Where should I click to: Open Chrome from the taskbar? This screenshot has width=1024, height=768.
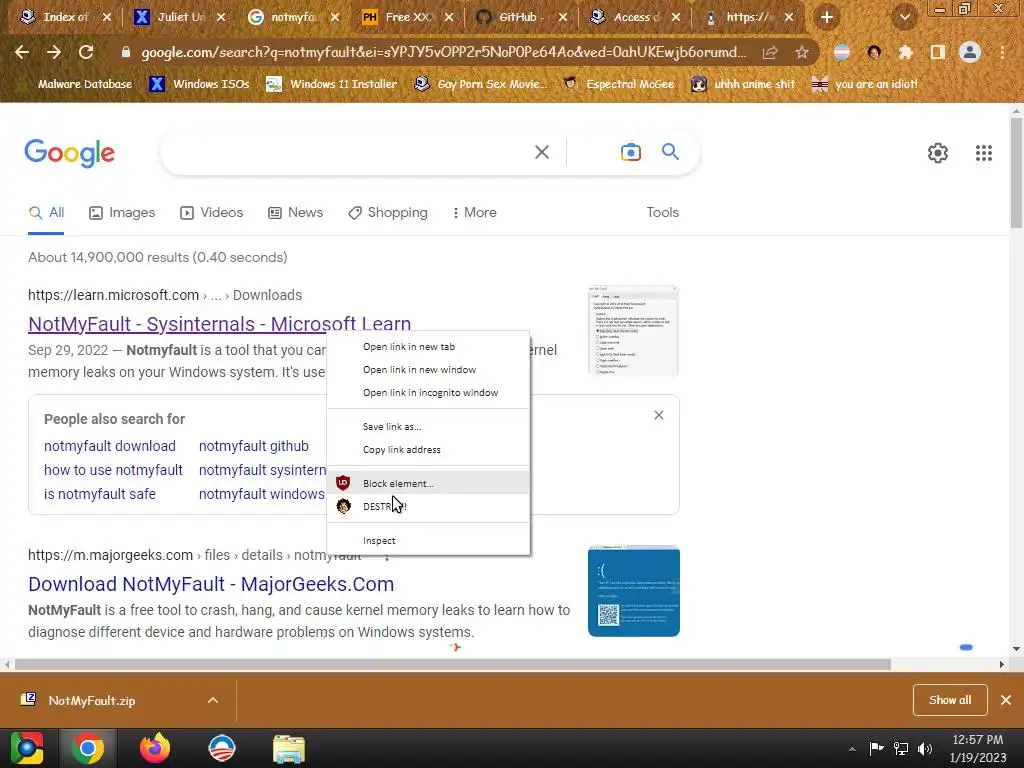tap(88, 748)
